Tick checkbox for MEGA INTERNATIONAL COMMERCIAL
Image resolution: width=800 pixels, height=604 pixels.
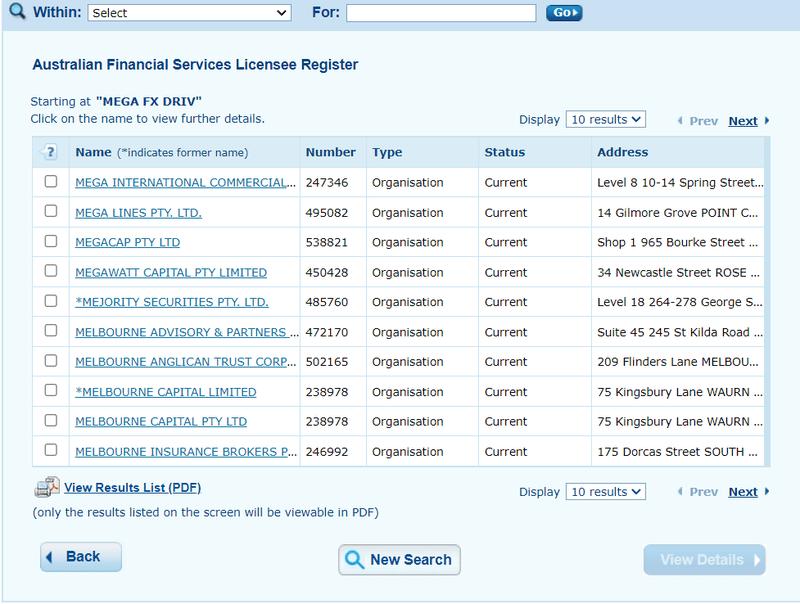click(x=51, y=182)
